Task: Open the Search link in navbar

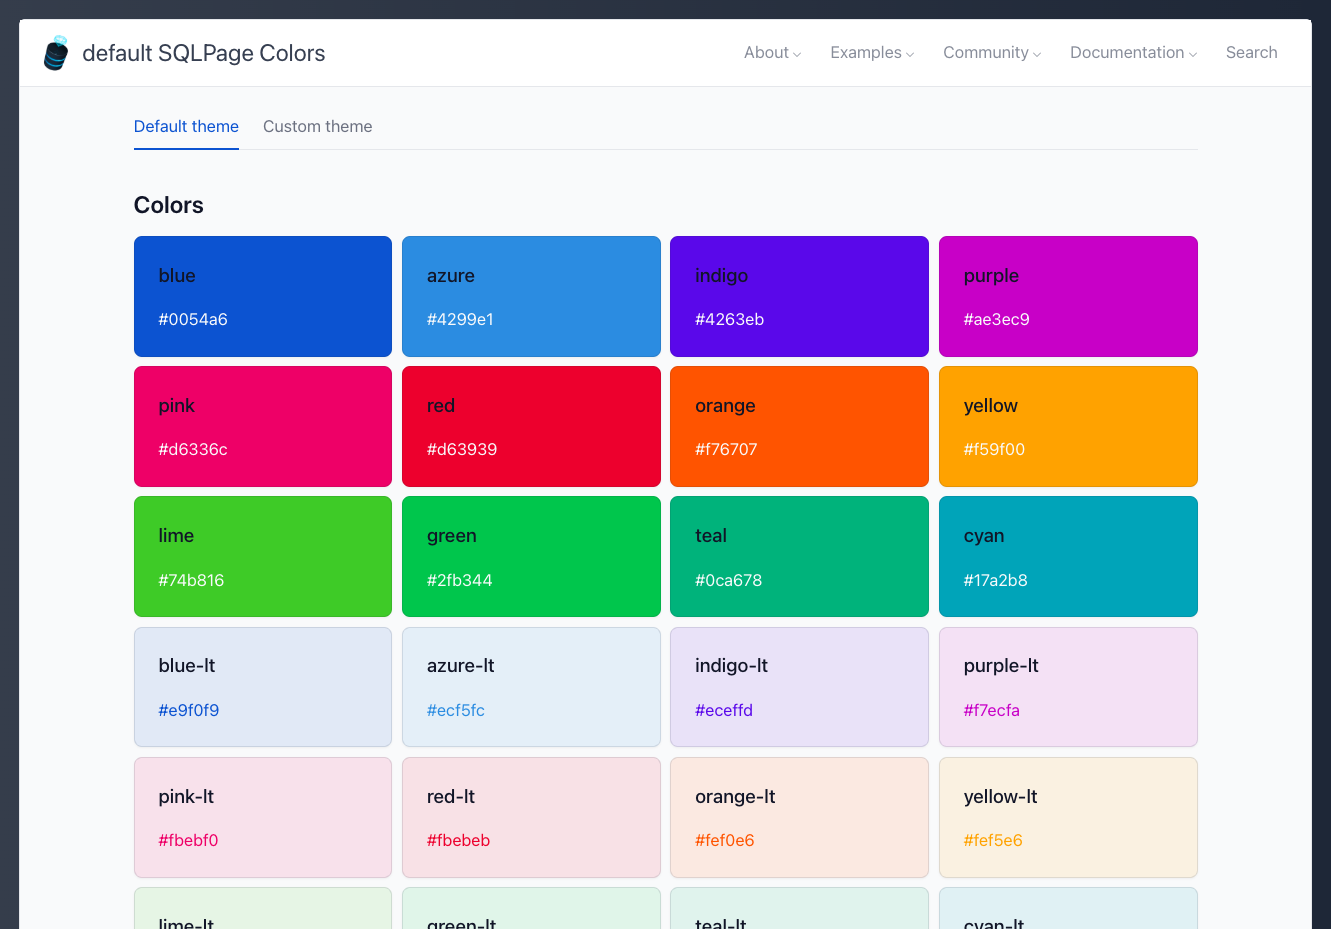Action: (x=1251, y=53)
